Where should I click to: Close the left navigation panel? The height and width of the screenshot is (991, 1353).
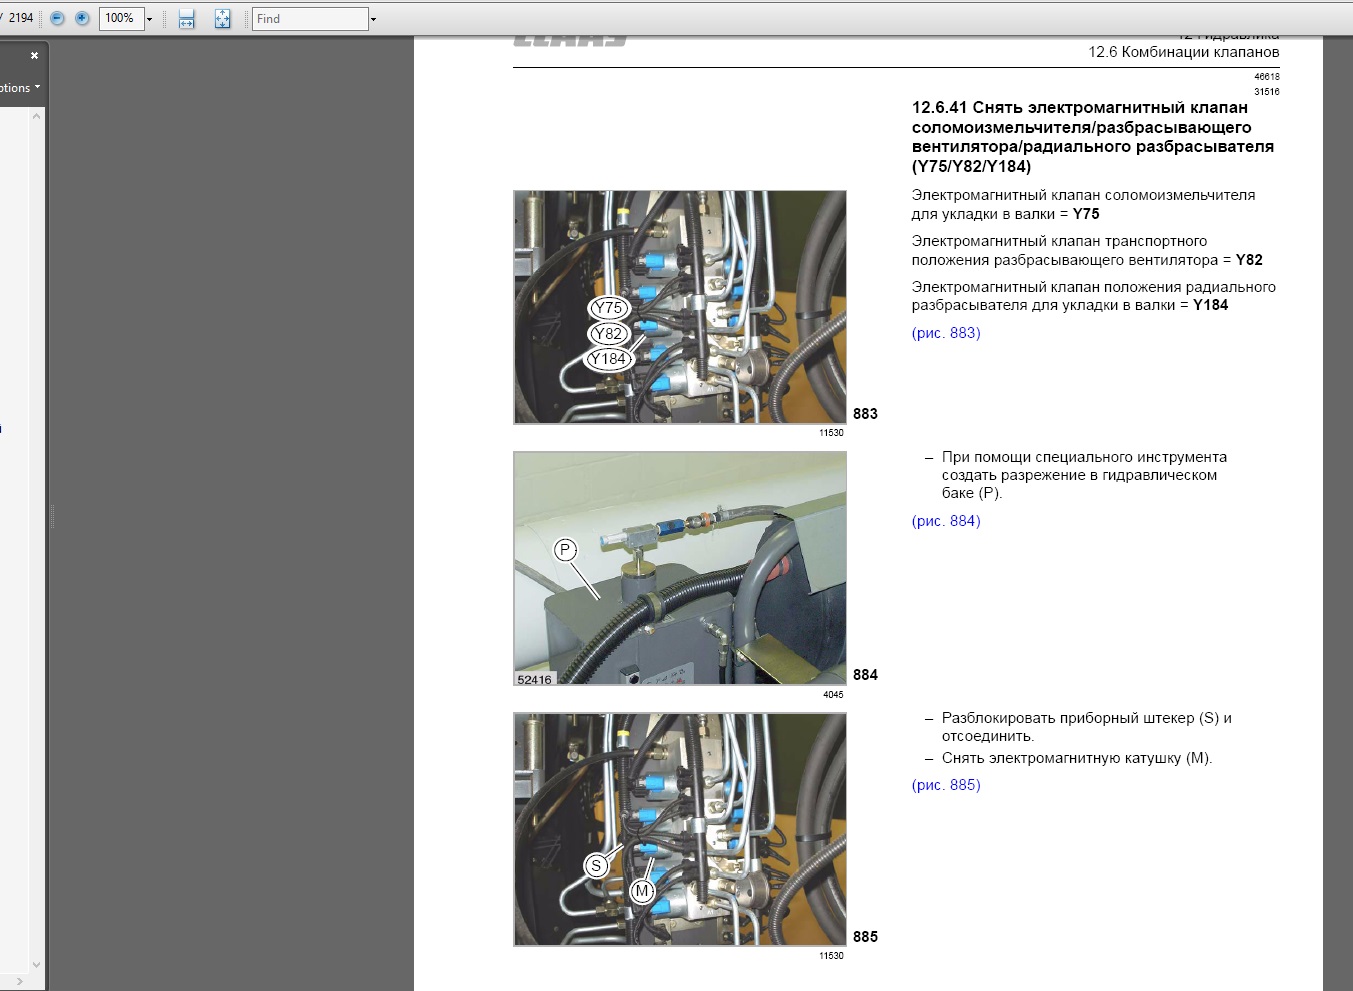[34, 56]
